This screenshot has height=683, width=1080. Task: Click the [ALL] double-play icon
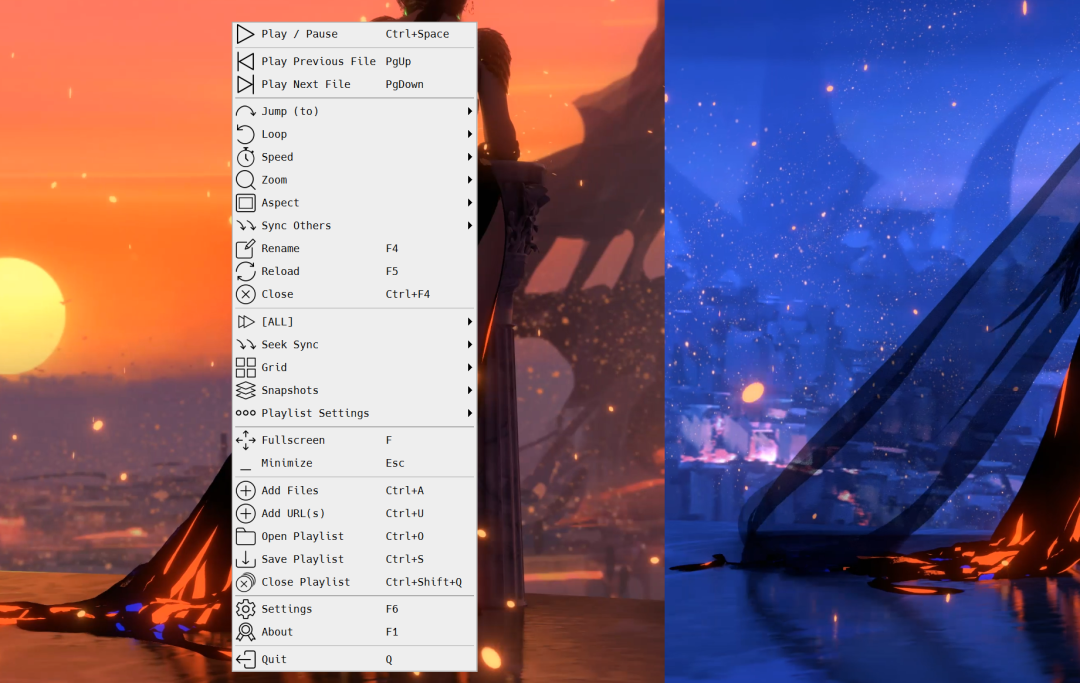245,322
